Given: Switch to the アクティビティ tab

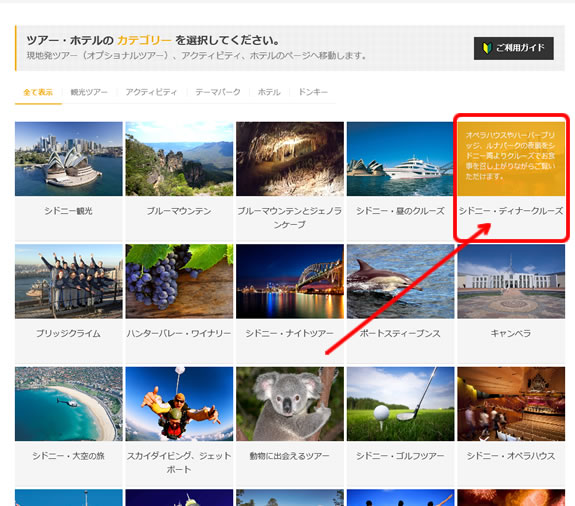Looking at the screenshot, I should click(151, 92).
